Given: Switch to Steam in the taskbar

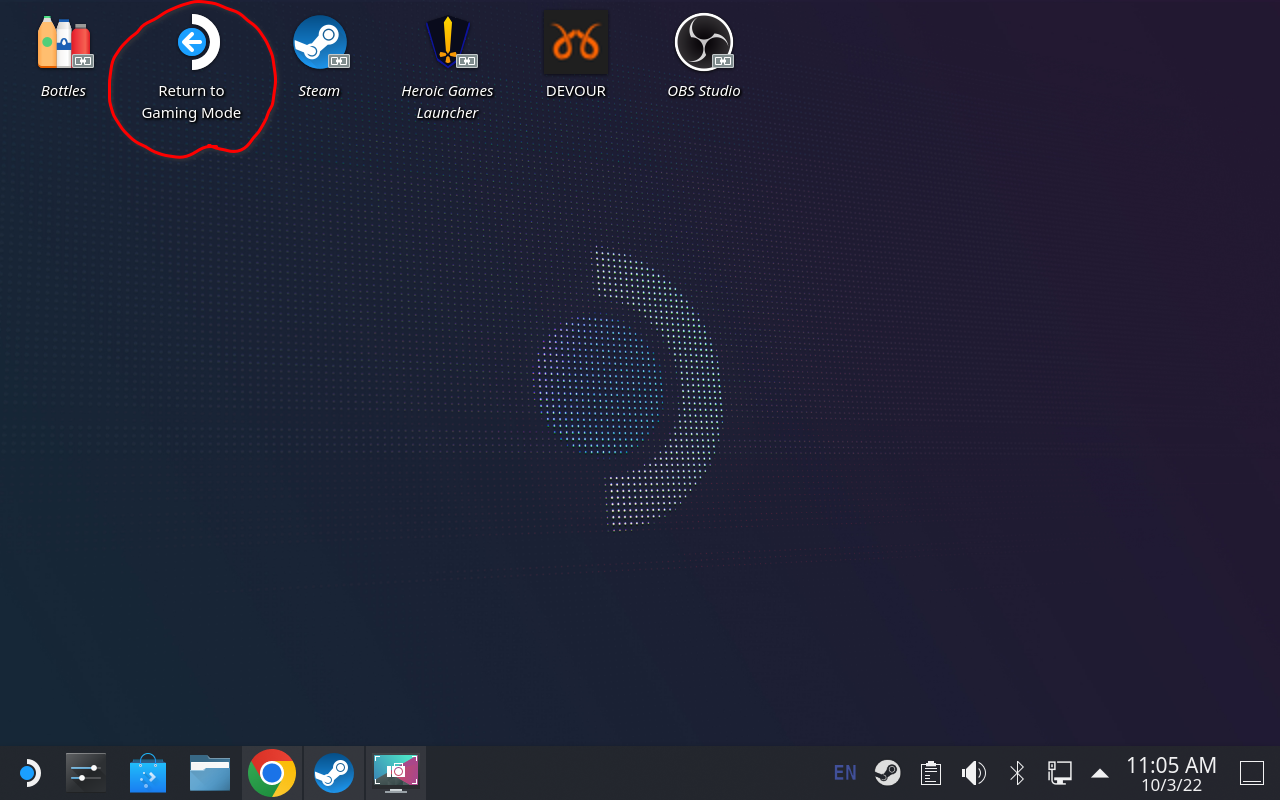Looking at the screenshot, I should (x=334, y=773).
